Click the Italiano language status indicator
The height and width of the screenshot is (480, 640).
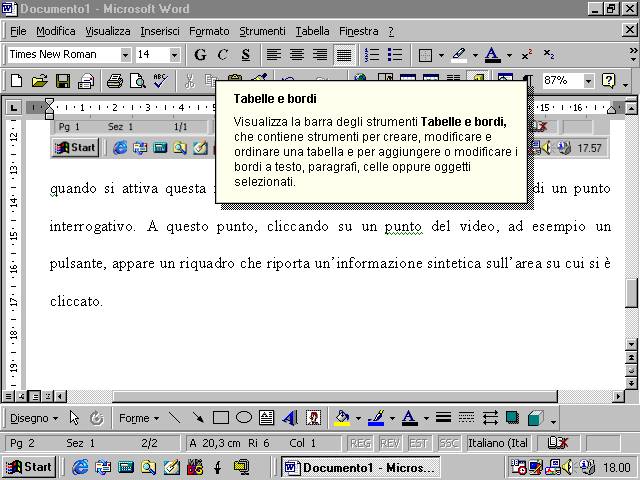498,443
